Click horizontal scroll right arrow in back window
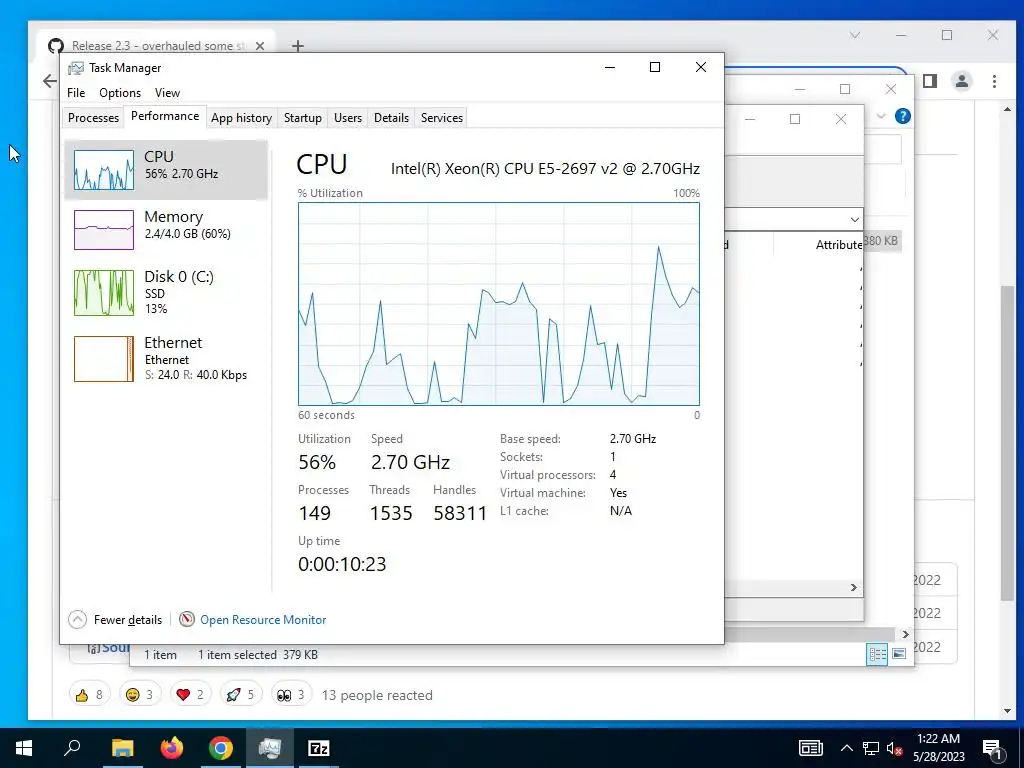Image resolution: width=1024 pixels, height=768 pixels. (905, 634)
